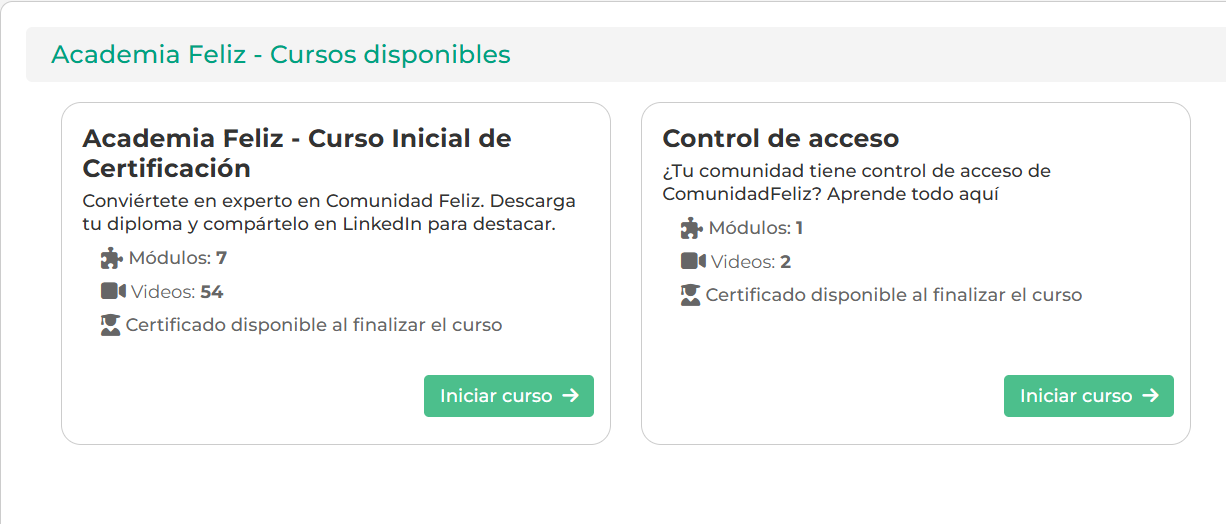Click the Módulos: 7 label
This screenshot has height=524, width=1226.
178,258
